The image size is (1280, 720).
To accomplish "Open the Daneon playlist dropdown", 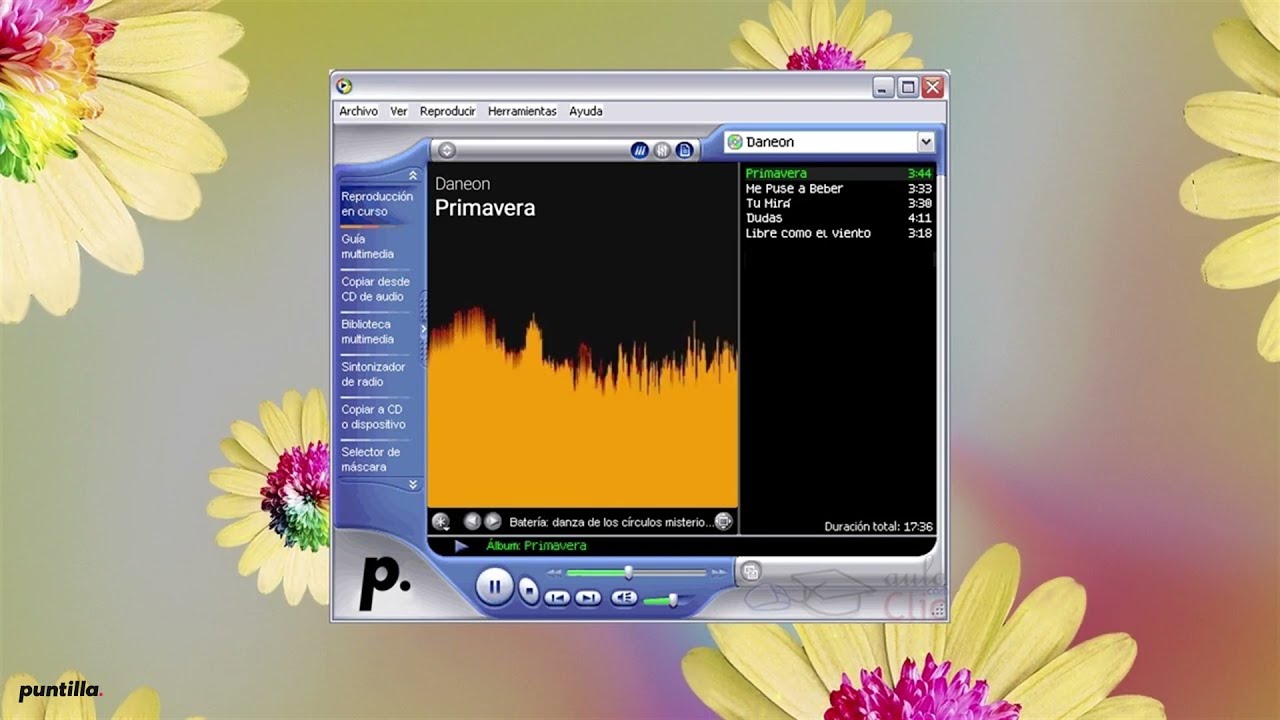I will click(x=925, y=142).
